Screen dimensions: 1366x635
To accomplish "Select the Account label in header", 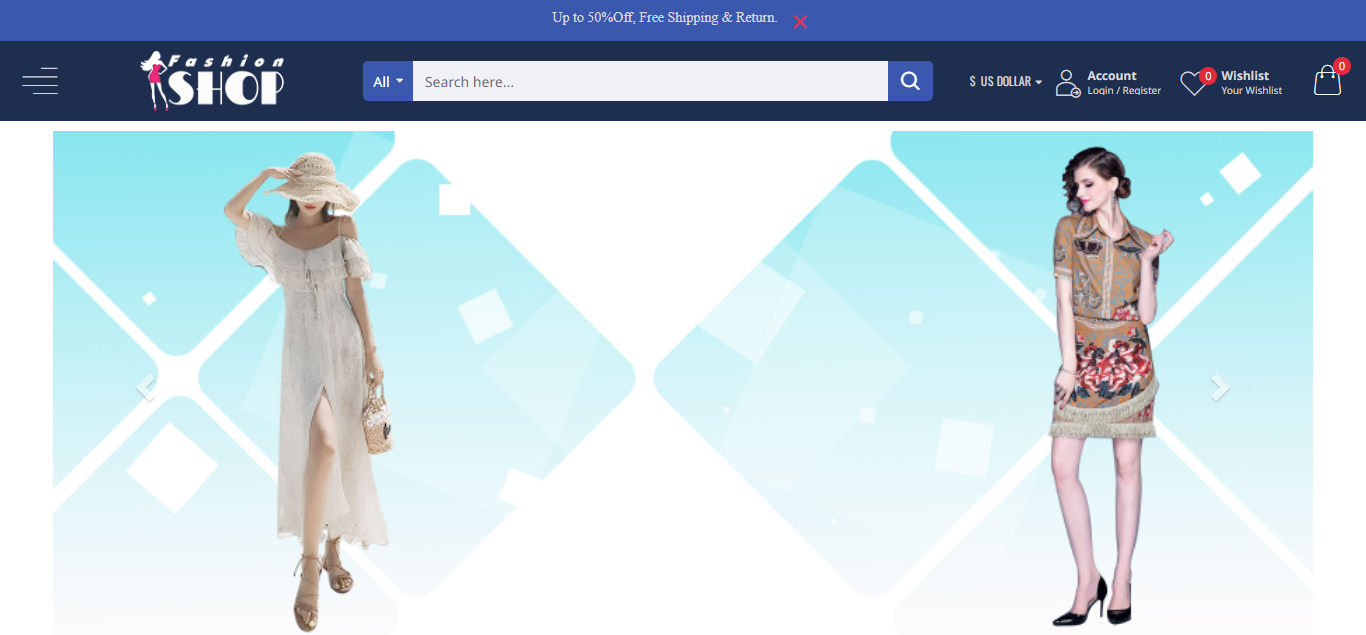I will [x=1111, y=75].
